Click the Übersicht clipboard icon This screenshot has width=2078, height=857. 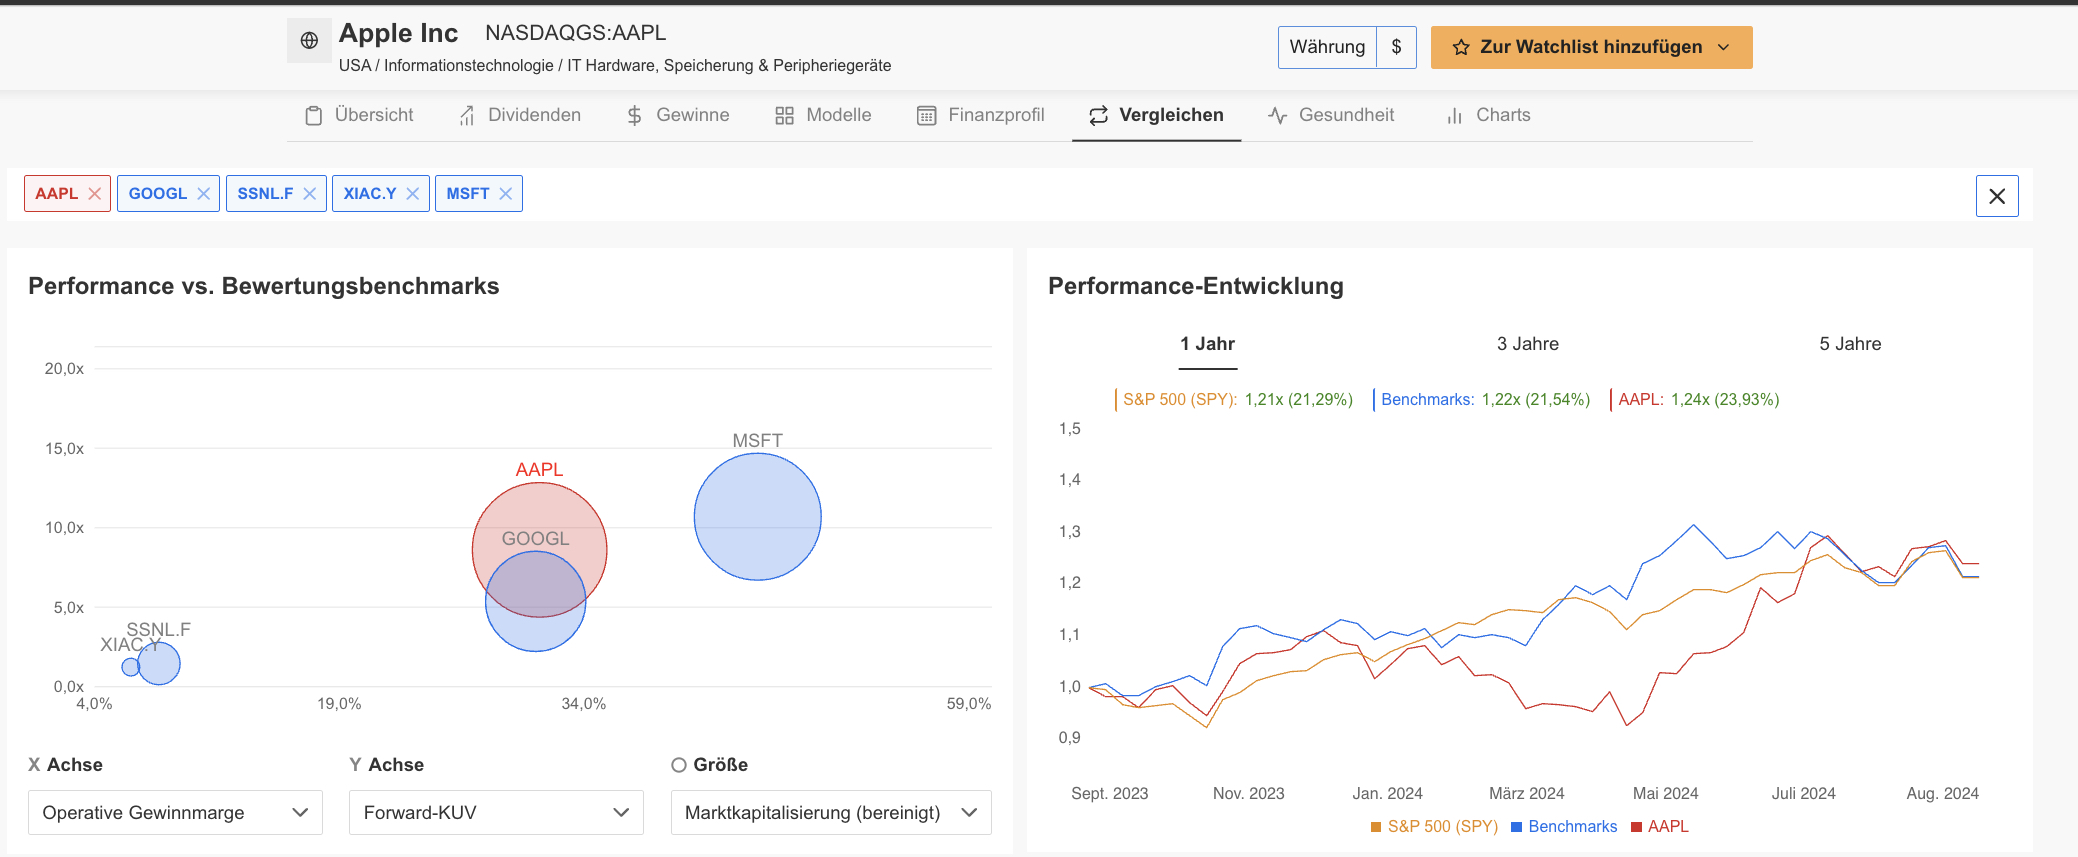pyautogui.click(x=314, y=116)
